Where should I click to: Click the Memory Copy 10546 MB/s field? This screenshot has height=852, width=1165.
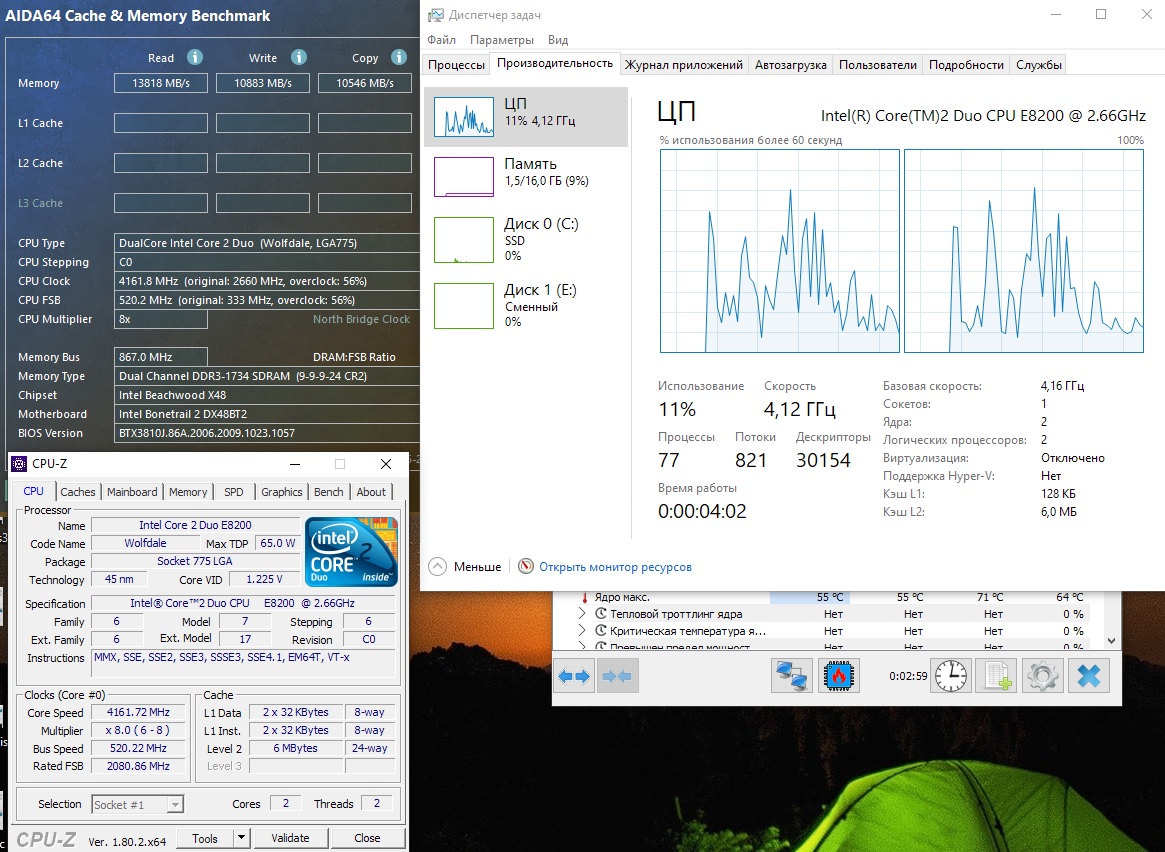click(365, 83)
